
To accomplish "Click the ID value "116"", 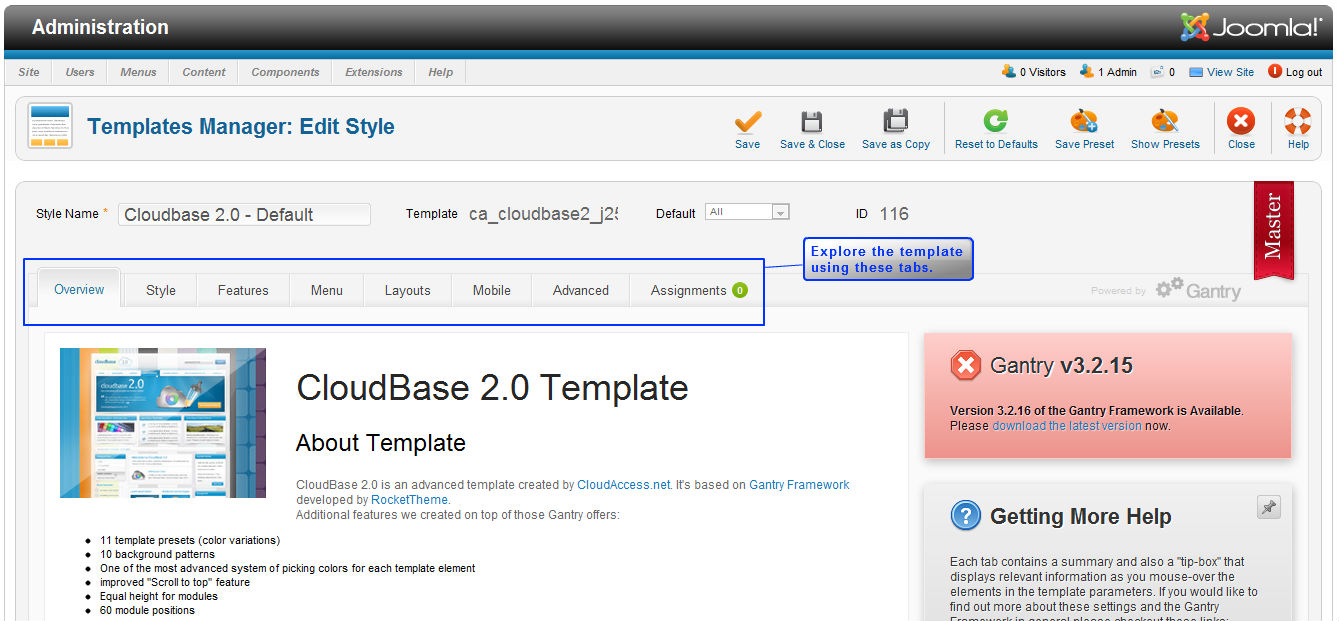I will (894, 214).
